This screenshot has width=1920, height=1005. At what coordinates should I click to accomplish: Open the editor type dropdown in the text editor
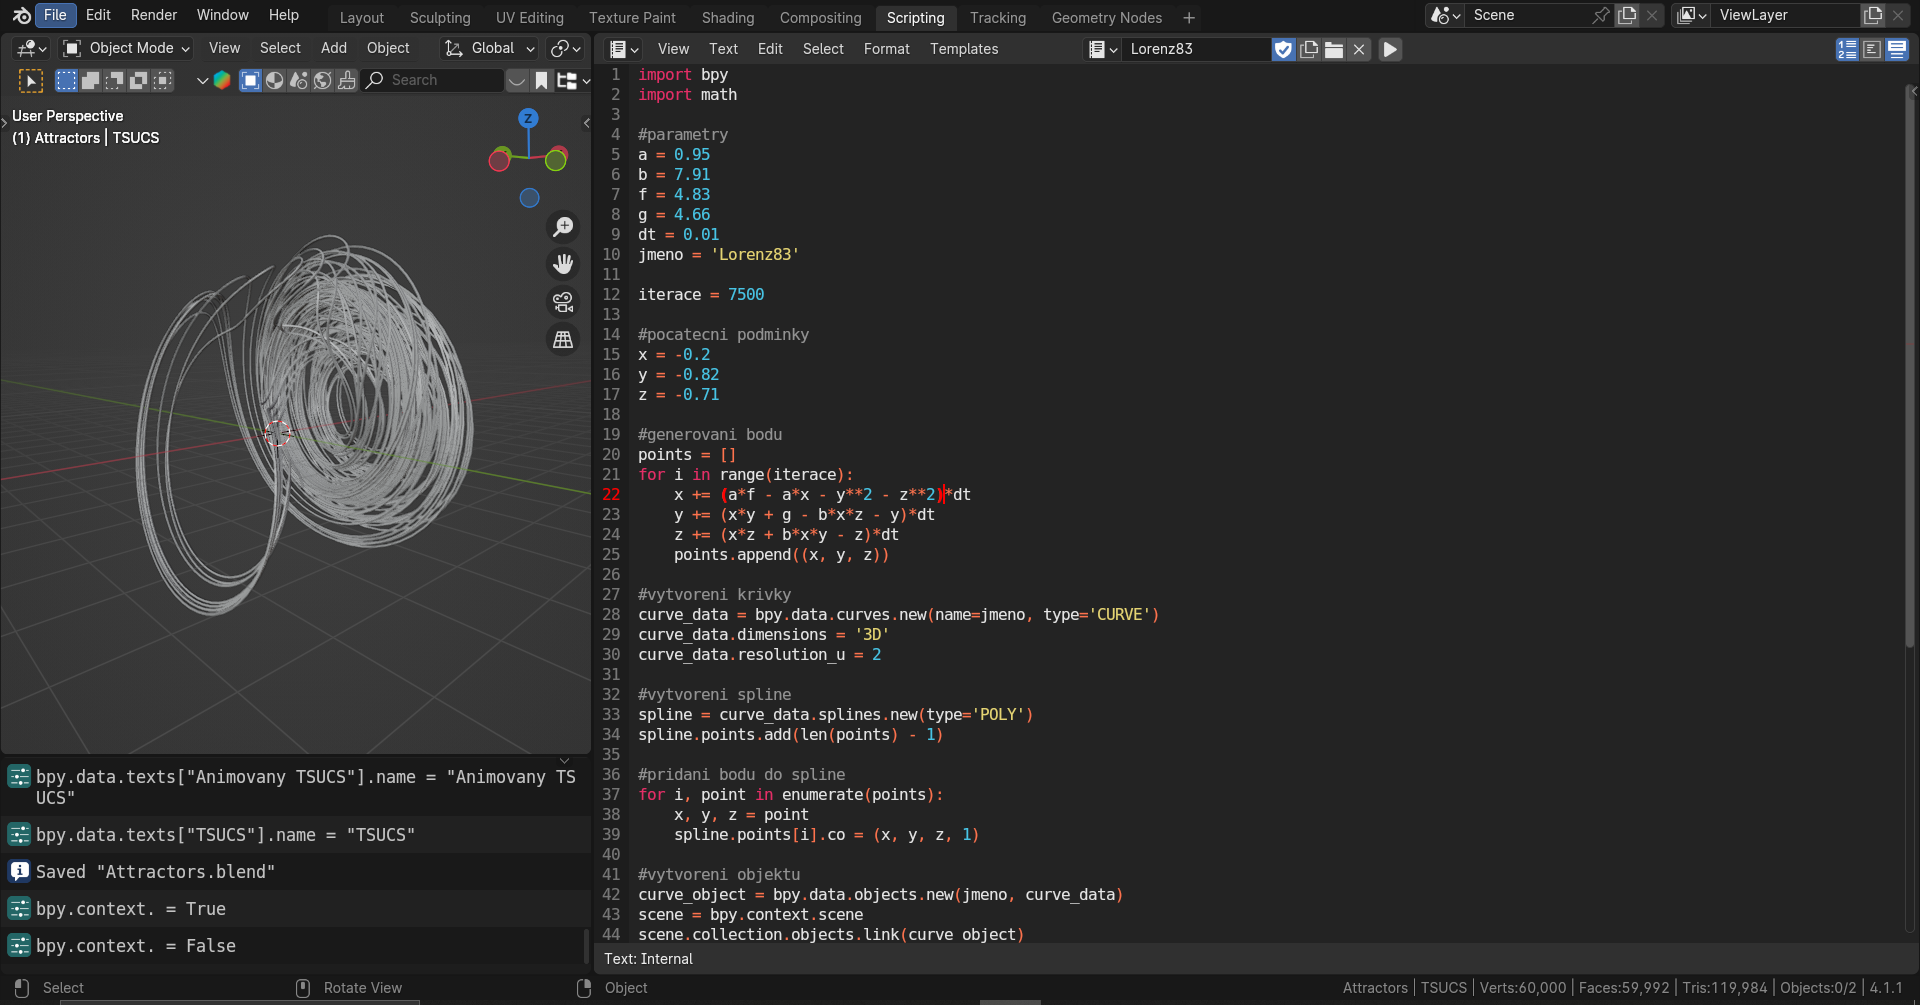tap(622, 49)
